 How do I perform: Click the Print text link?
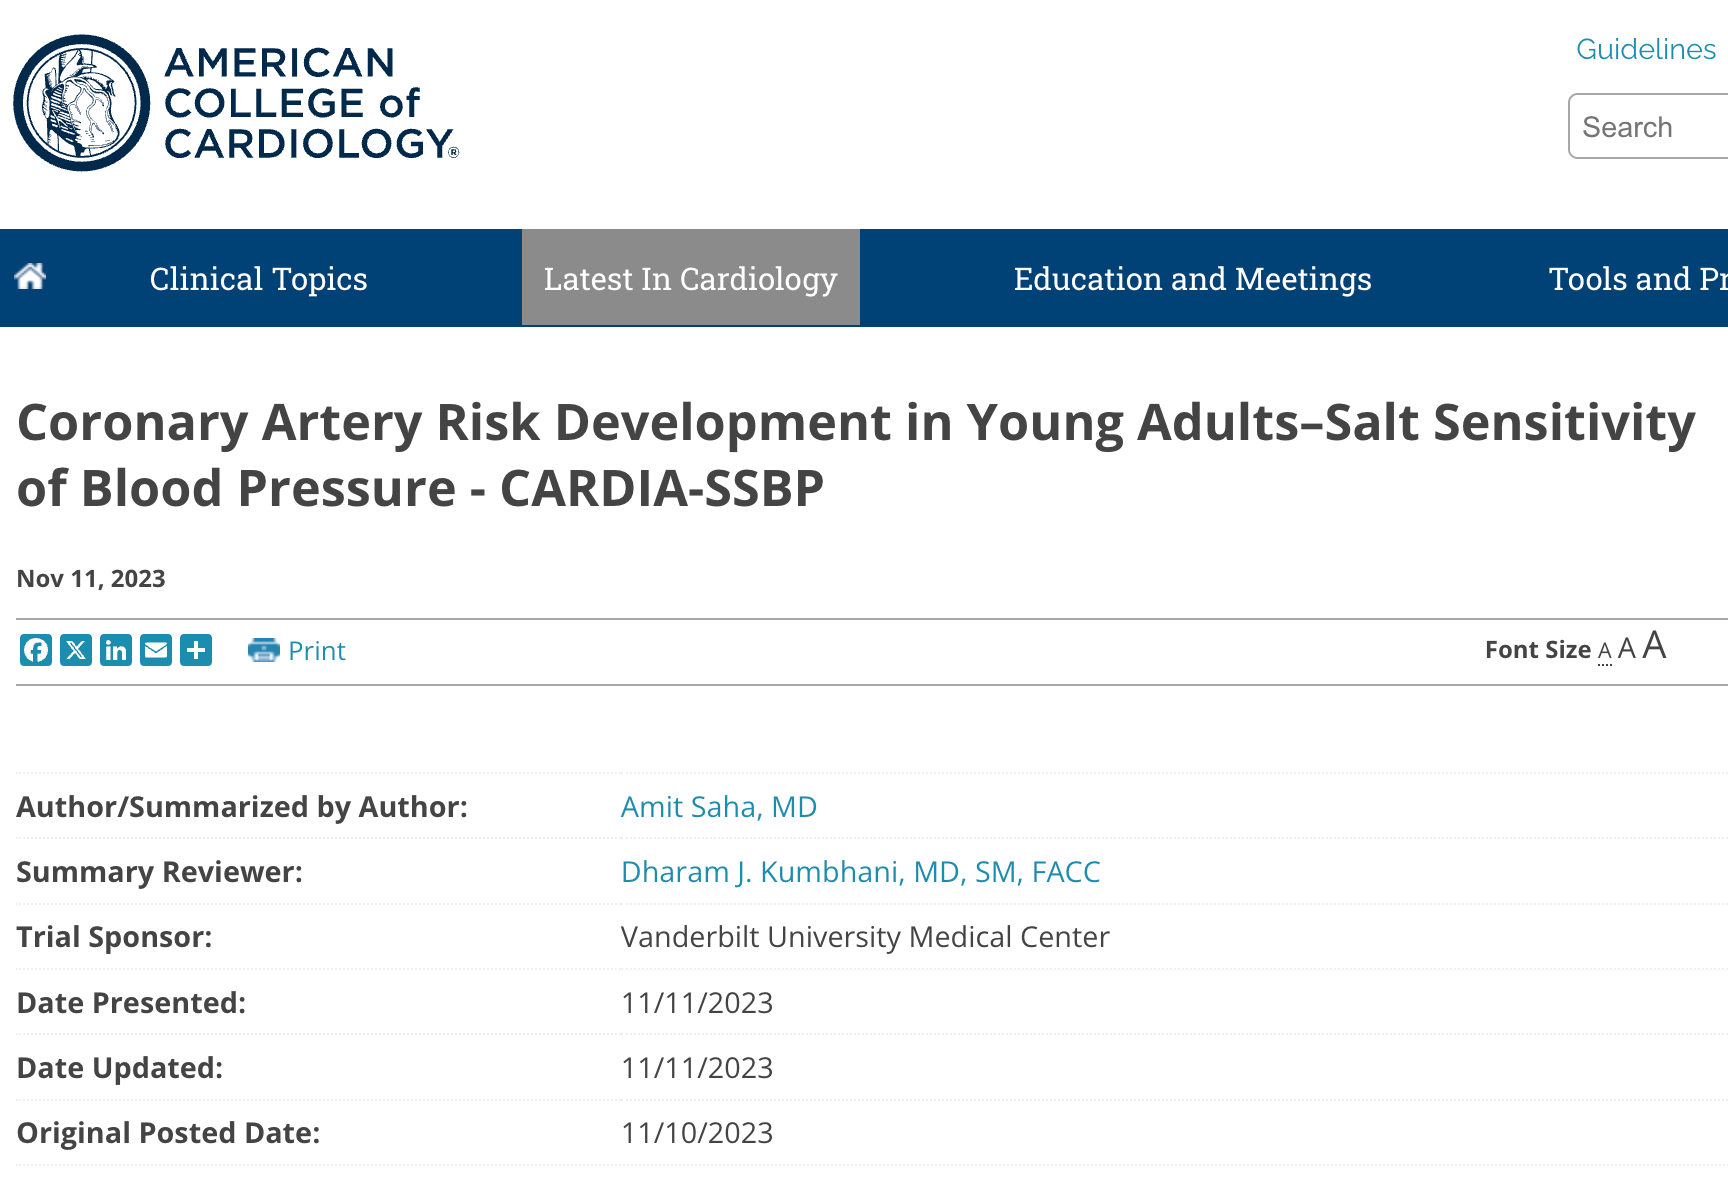click(316, 651)
